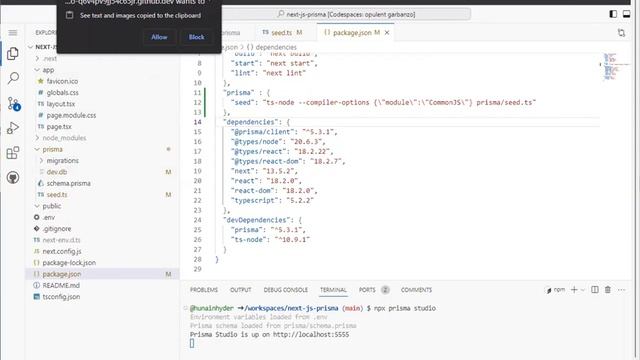Open terminal panel more actions ellipsis
The width and height of the screenshot is (640, 360).
pos(621,290)
